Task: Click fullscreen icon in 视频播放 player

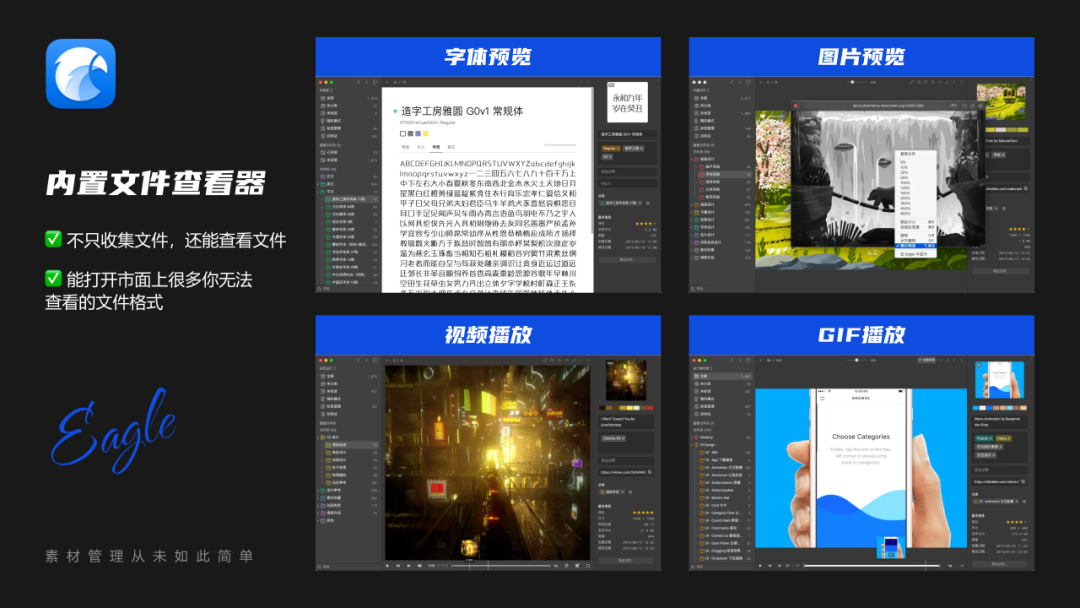Action: (588, 565)
